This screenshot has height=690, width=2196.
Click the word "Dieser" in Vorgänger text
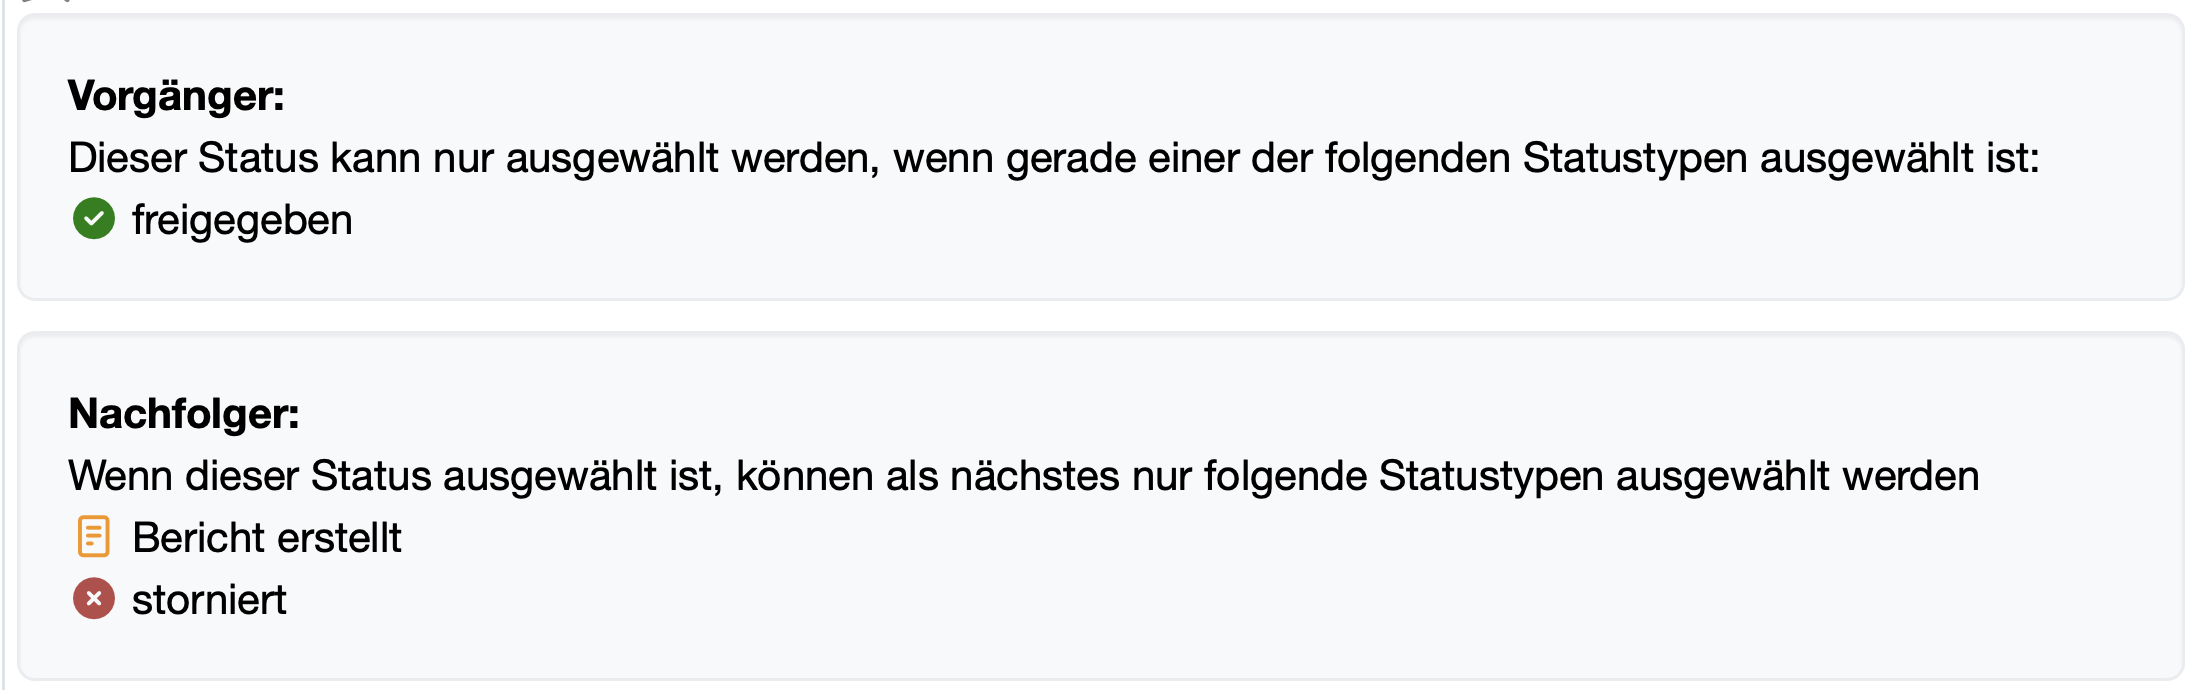coord(127,158)
